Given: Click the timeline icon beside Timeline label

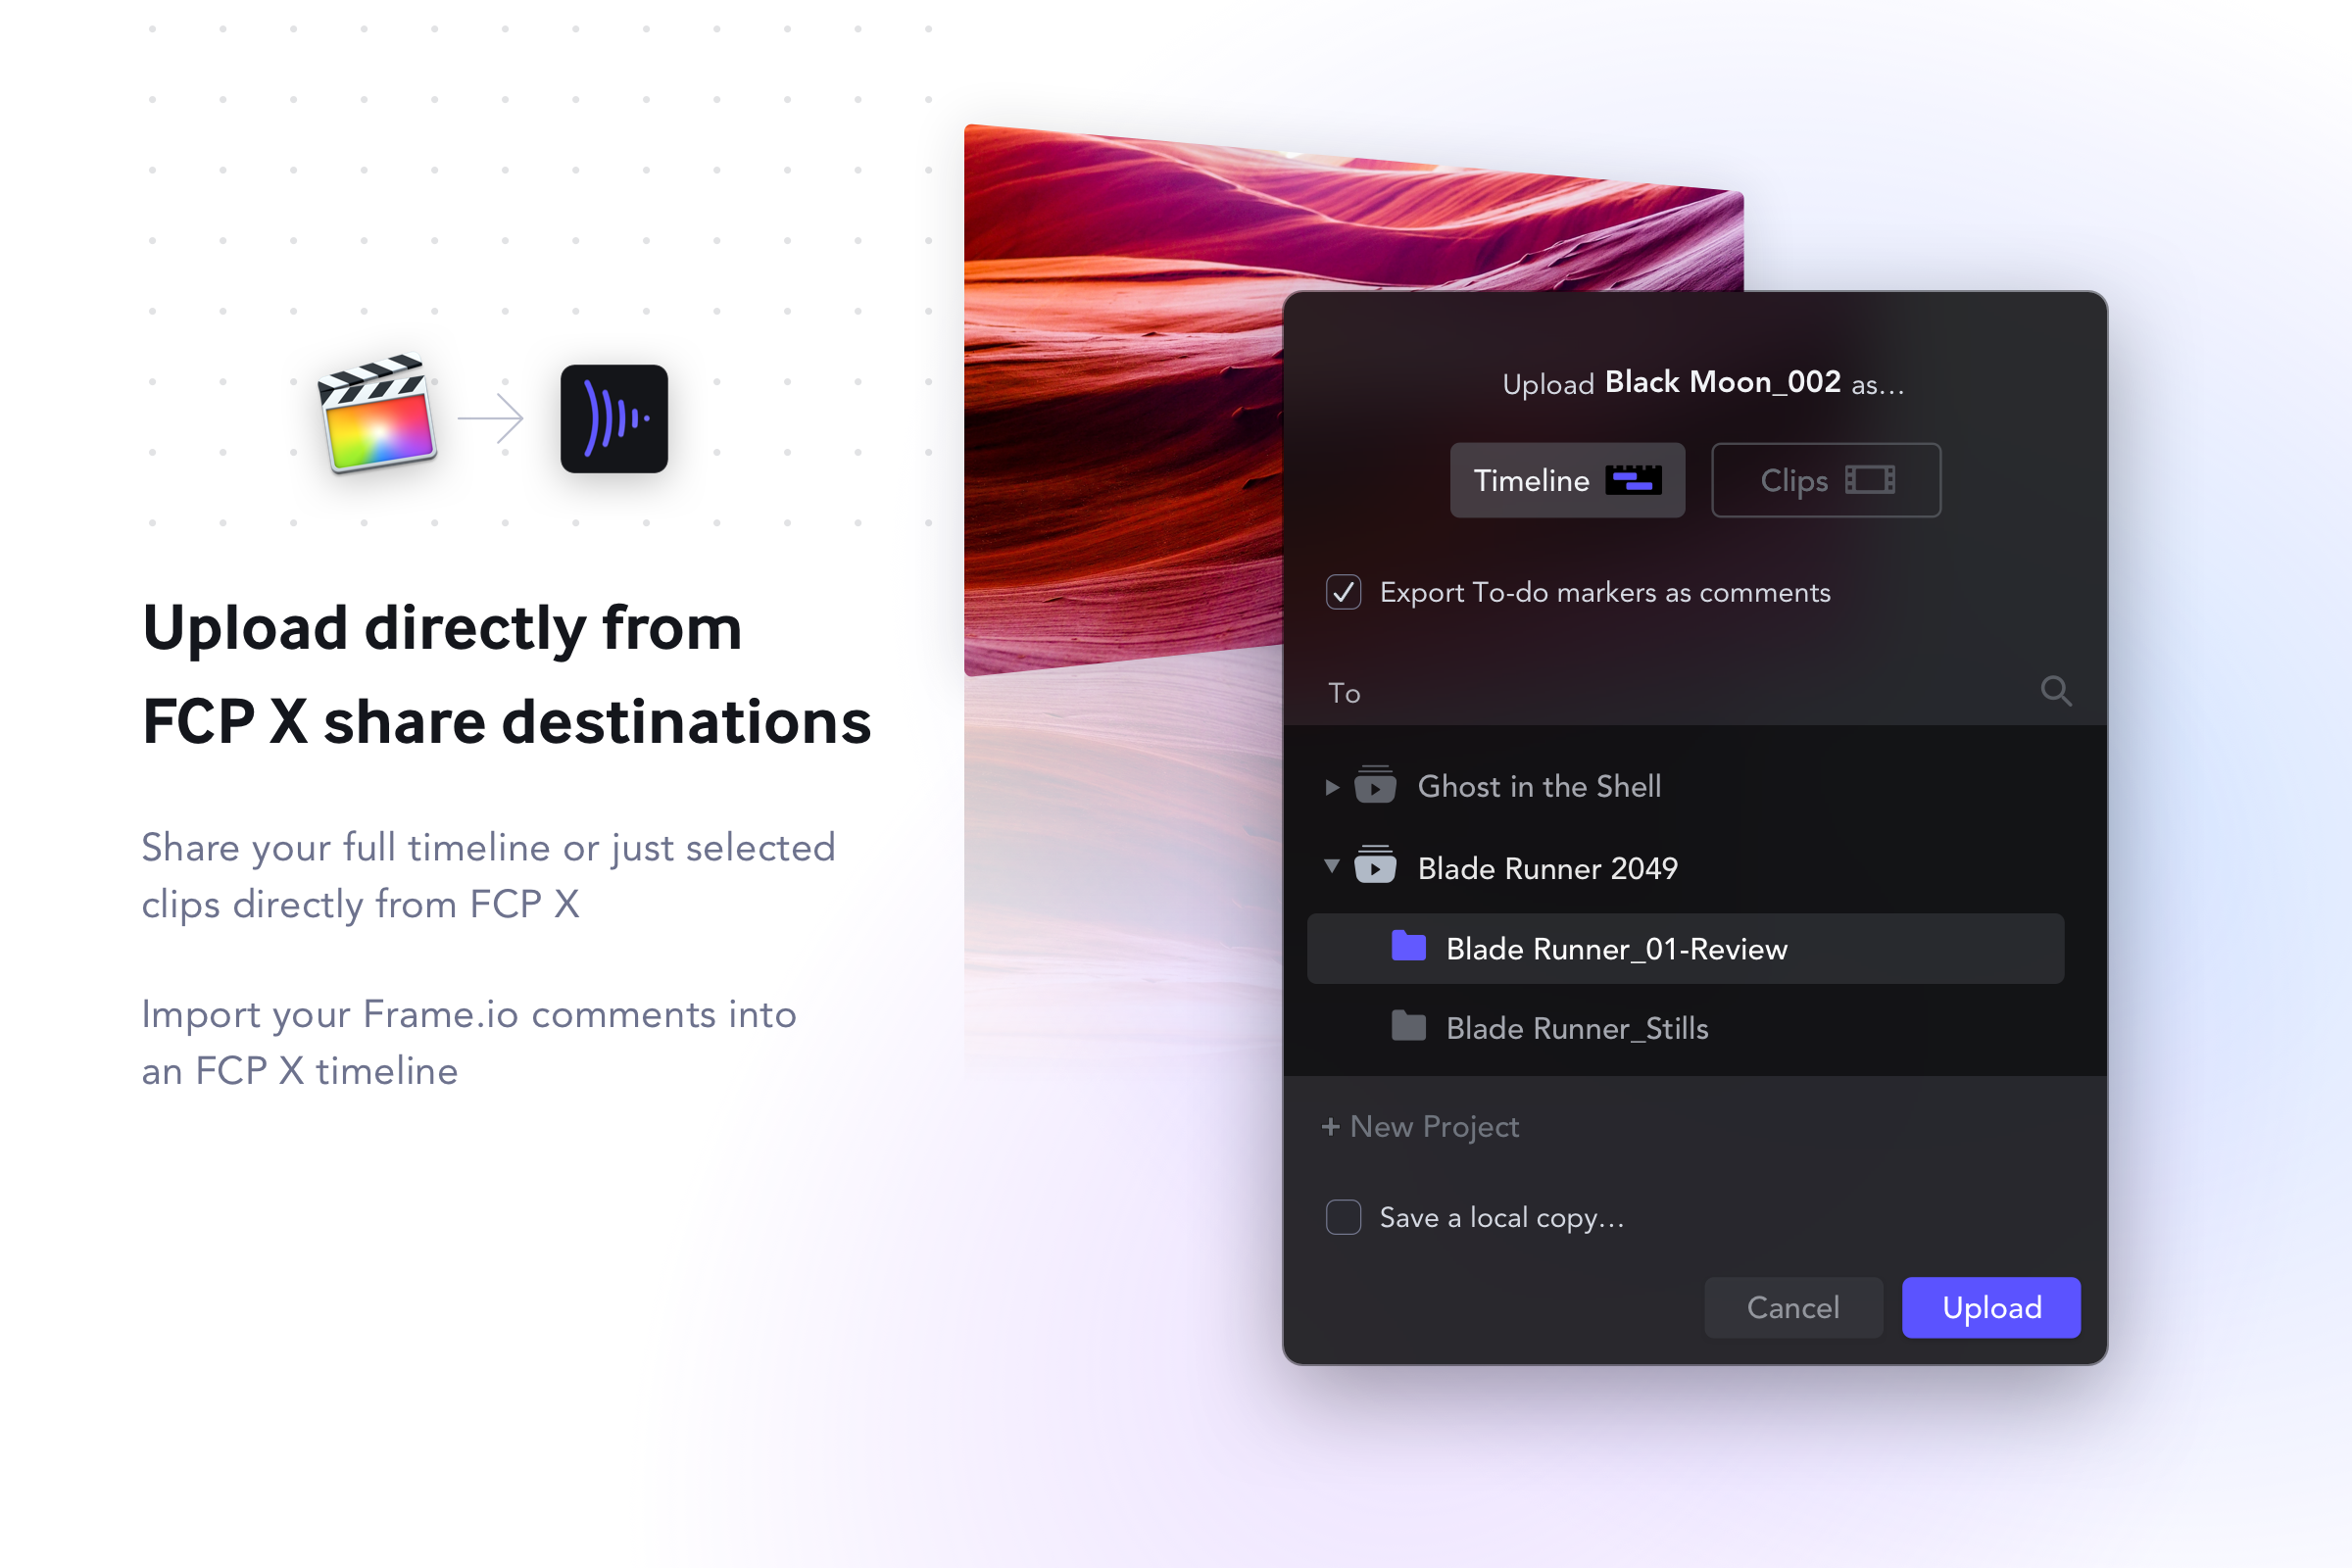Looking at the screenshot, I should pyautogui.click(x=1633, y=480).
